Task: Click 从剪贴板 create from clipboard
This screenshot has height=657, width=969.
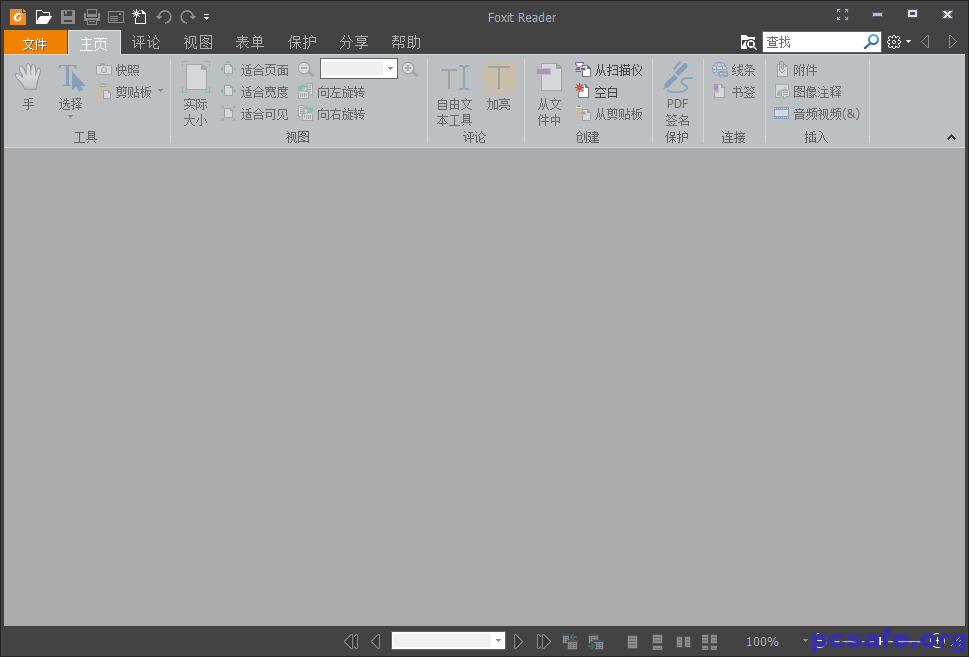Action: pyautogui.click(x=609, y=114)
